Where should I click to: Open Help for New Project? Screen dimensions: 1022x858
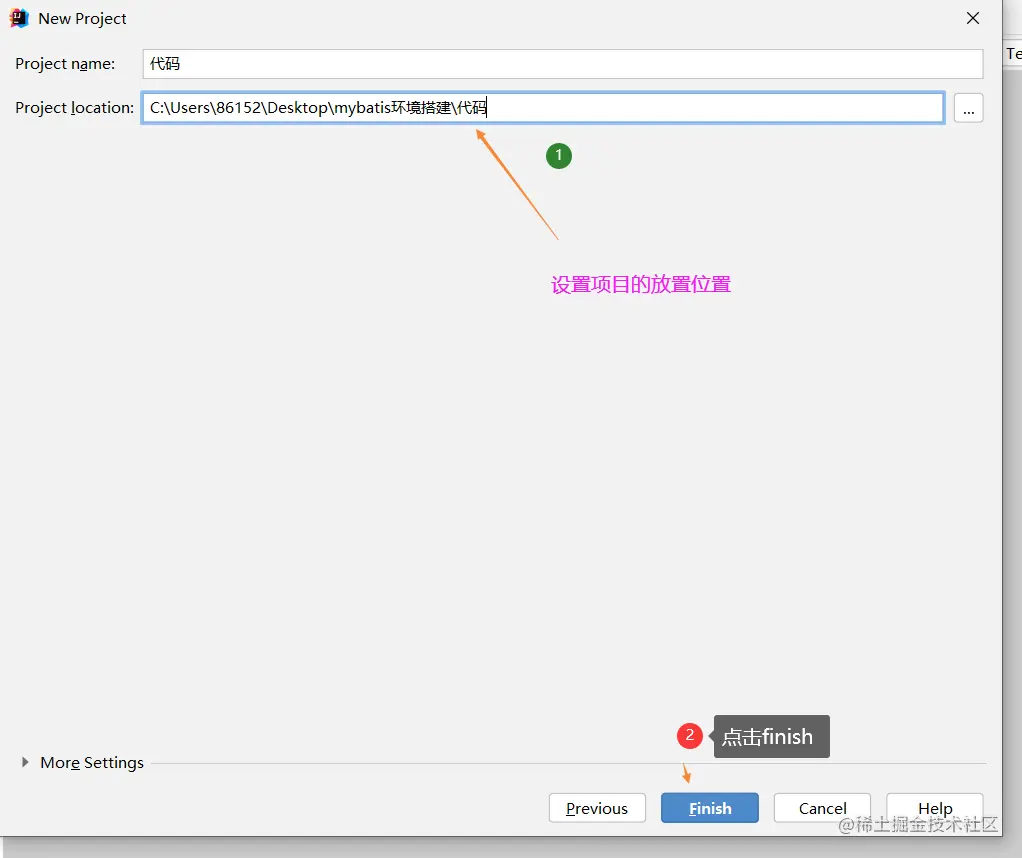(x=935, y=808)
